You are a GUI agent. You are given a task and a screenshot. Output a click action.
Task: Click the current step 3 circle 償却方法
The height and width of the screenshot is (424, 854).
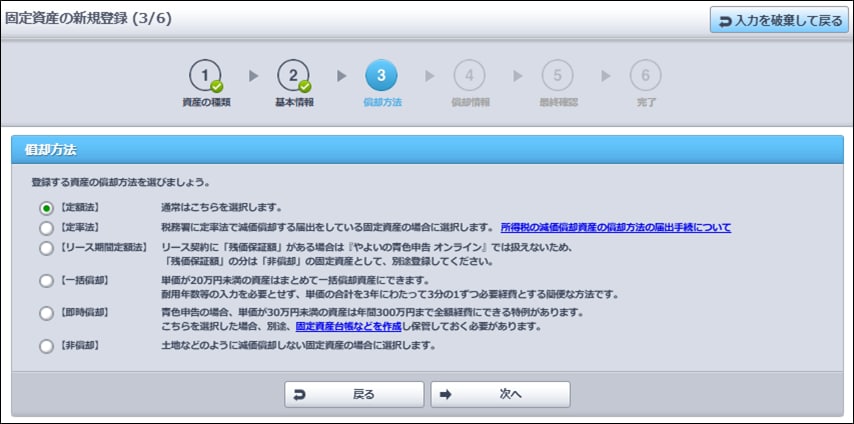click(x=381, y=76)
